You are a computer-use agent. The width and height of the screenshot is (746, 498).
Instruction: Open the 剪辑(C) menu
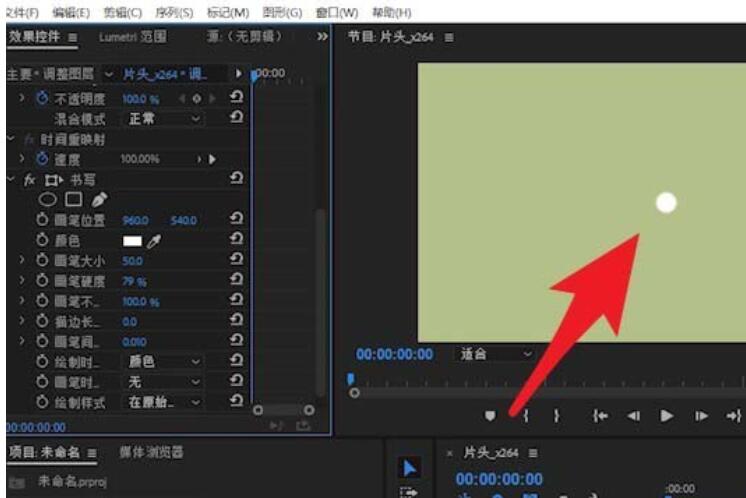[x=123, y=12]
